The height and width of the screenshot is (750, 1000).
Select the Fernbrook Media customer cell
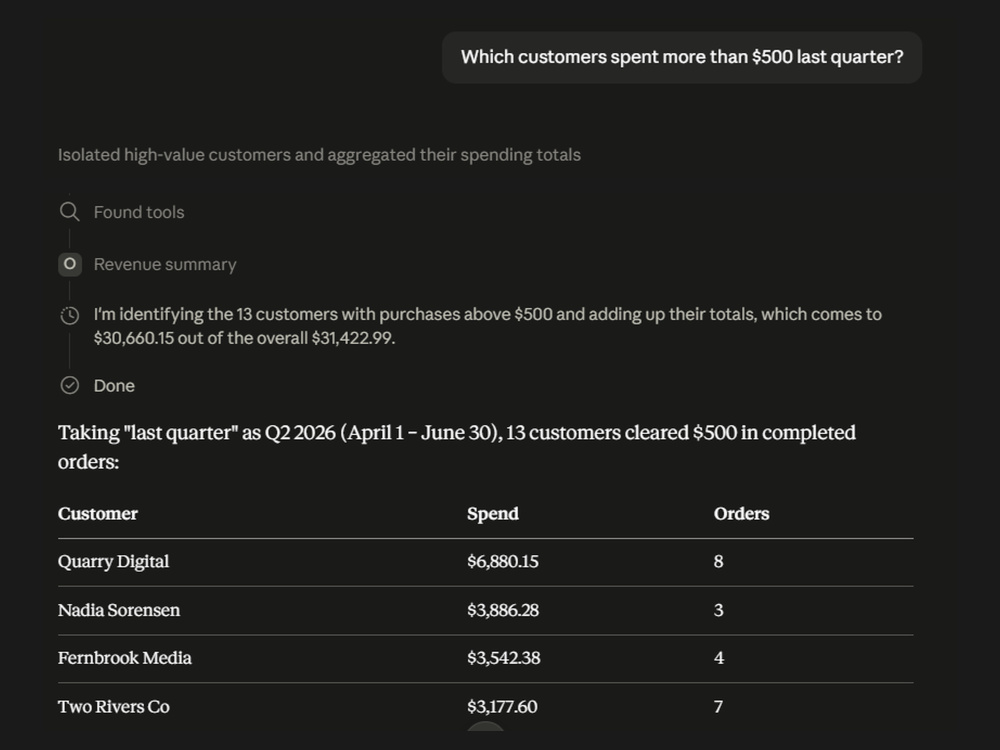pos(125,658)
